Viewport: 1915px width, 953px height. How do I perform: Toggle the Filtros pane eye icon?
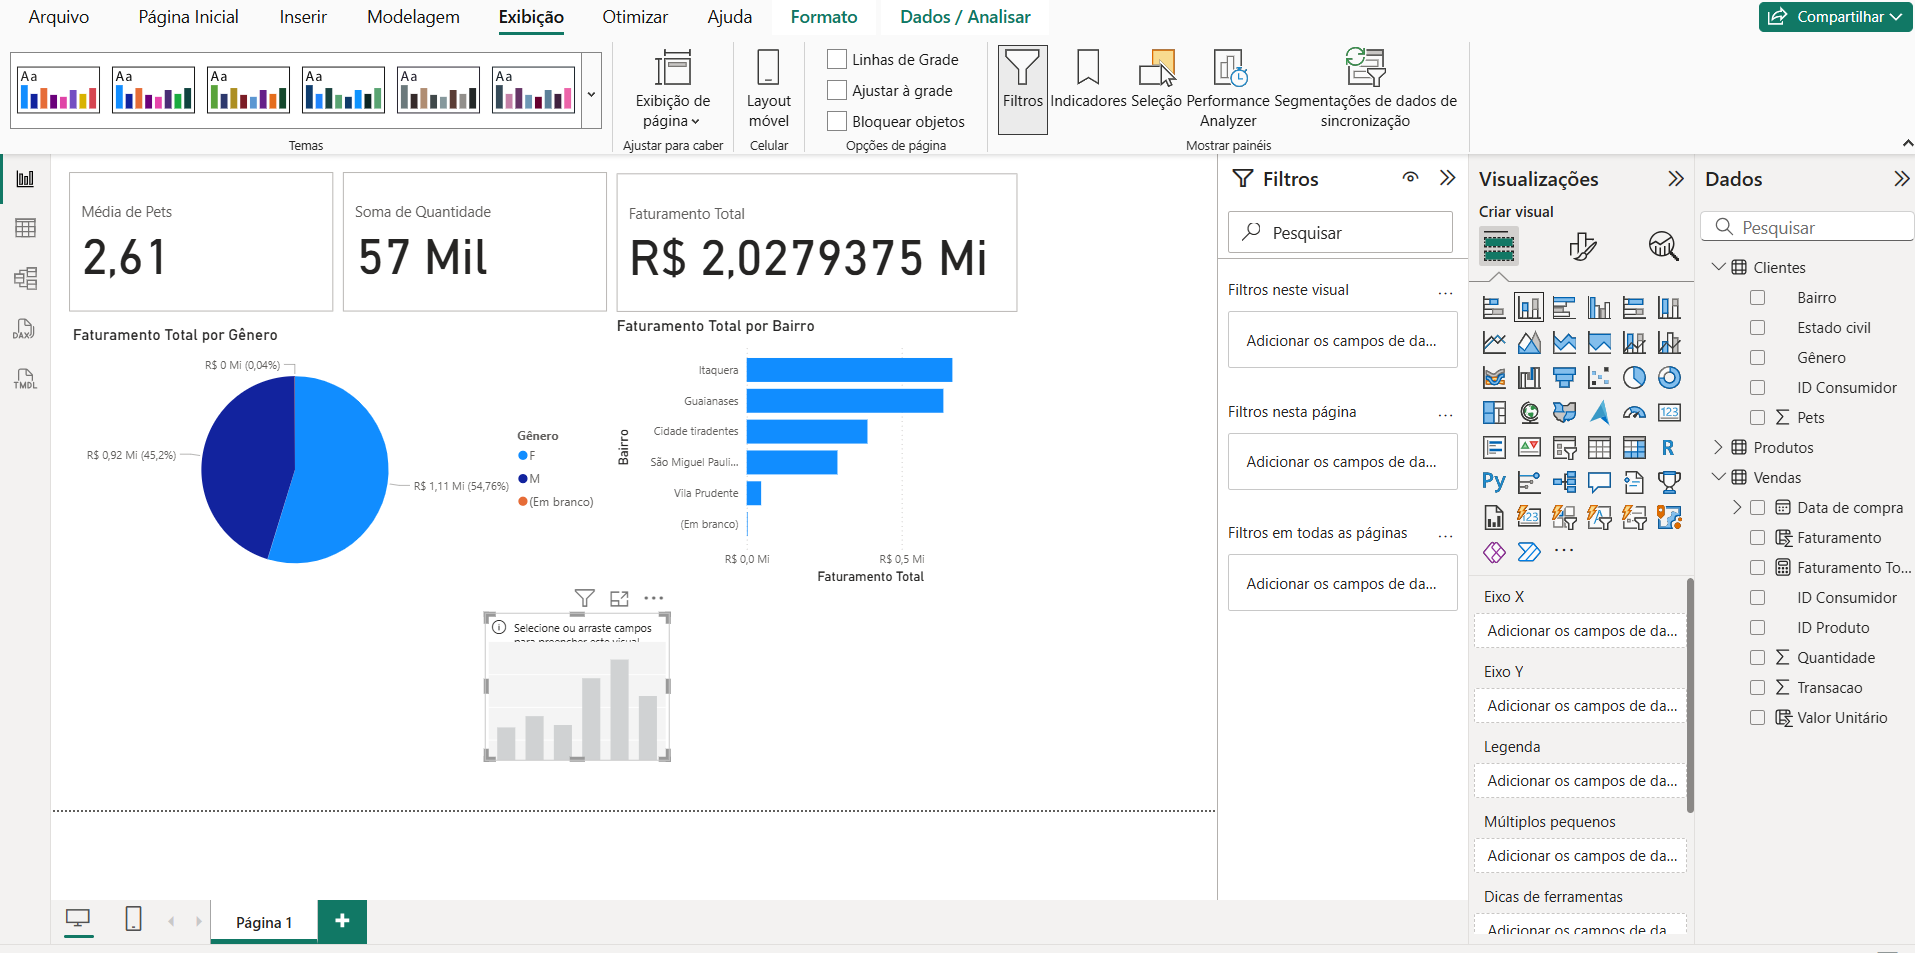(x=1410, y=178)
